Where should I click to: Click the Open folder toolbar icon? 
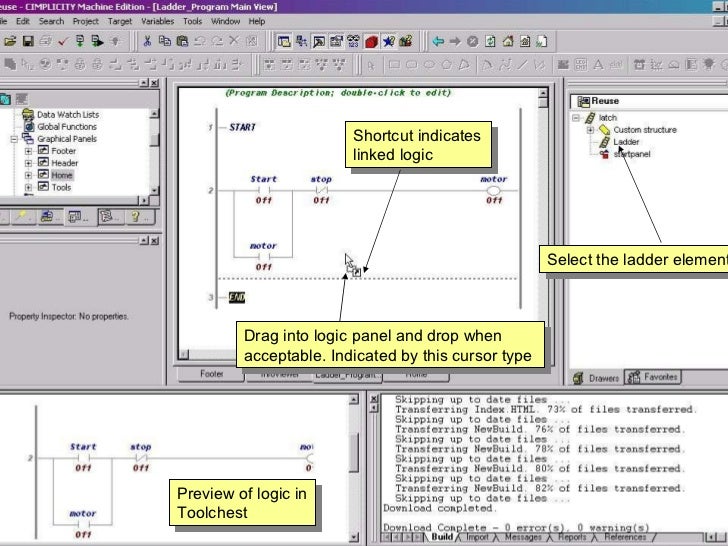[x=10, y=41]
